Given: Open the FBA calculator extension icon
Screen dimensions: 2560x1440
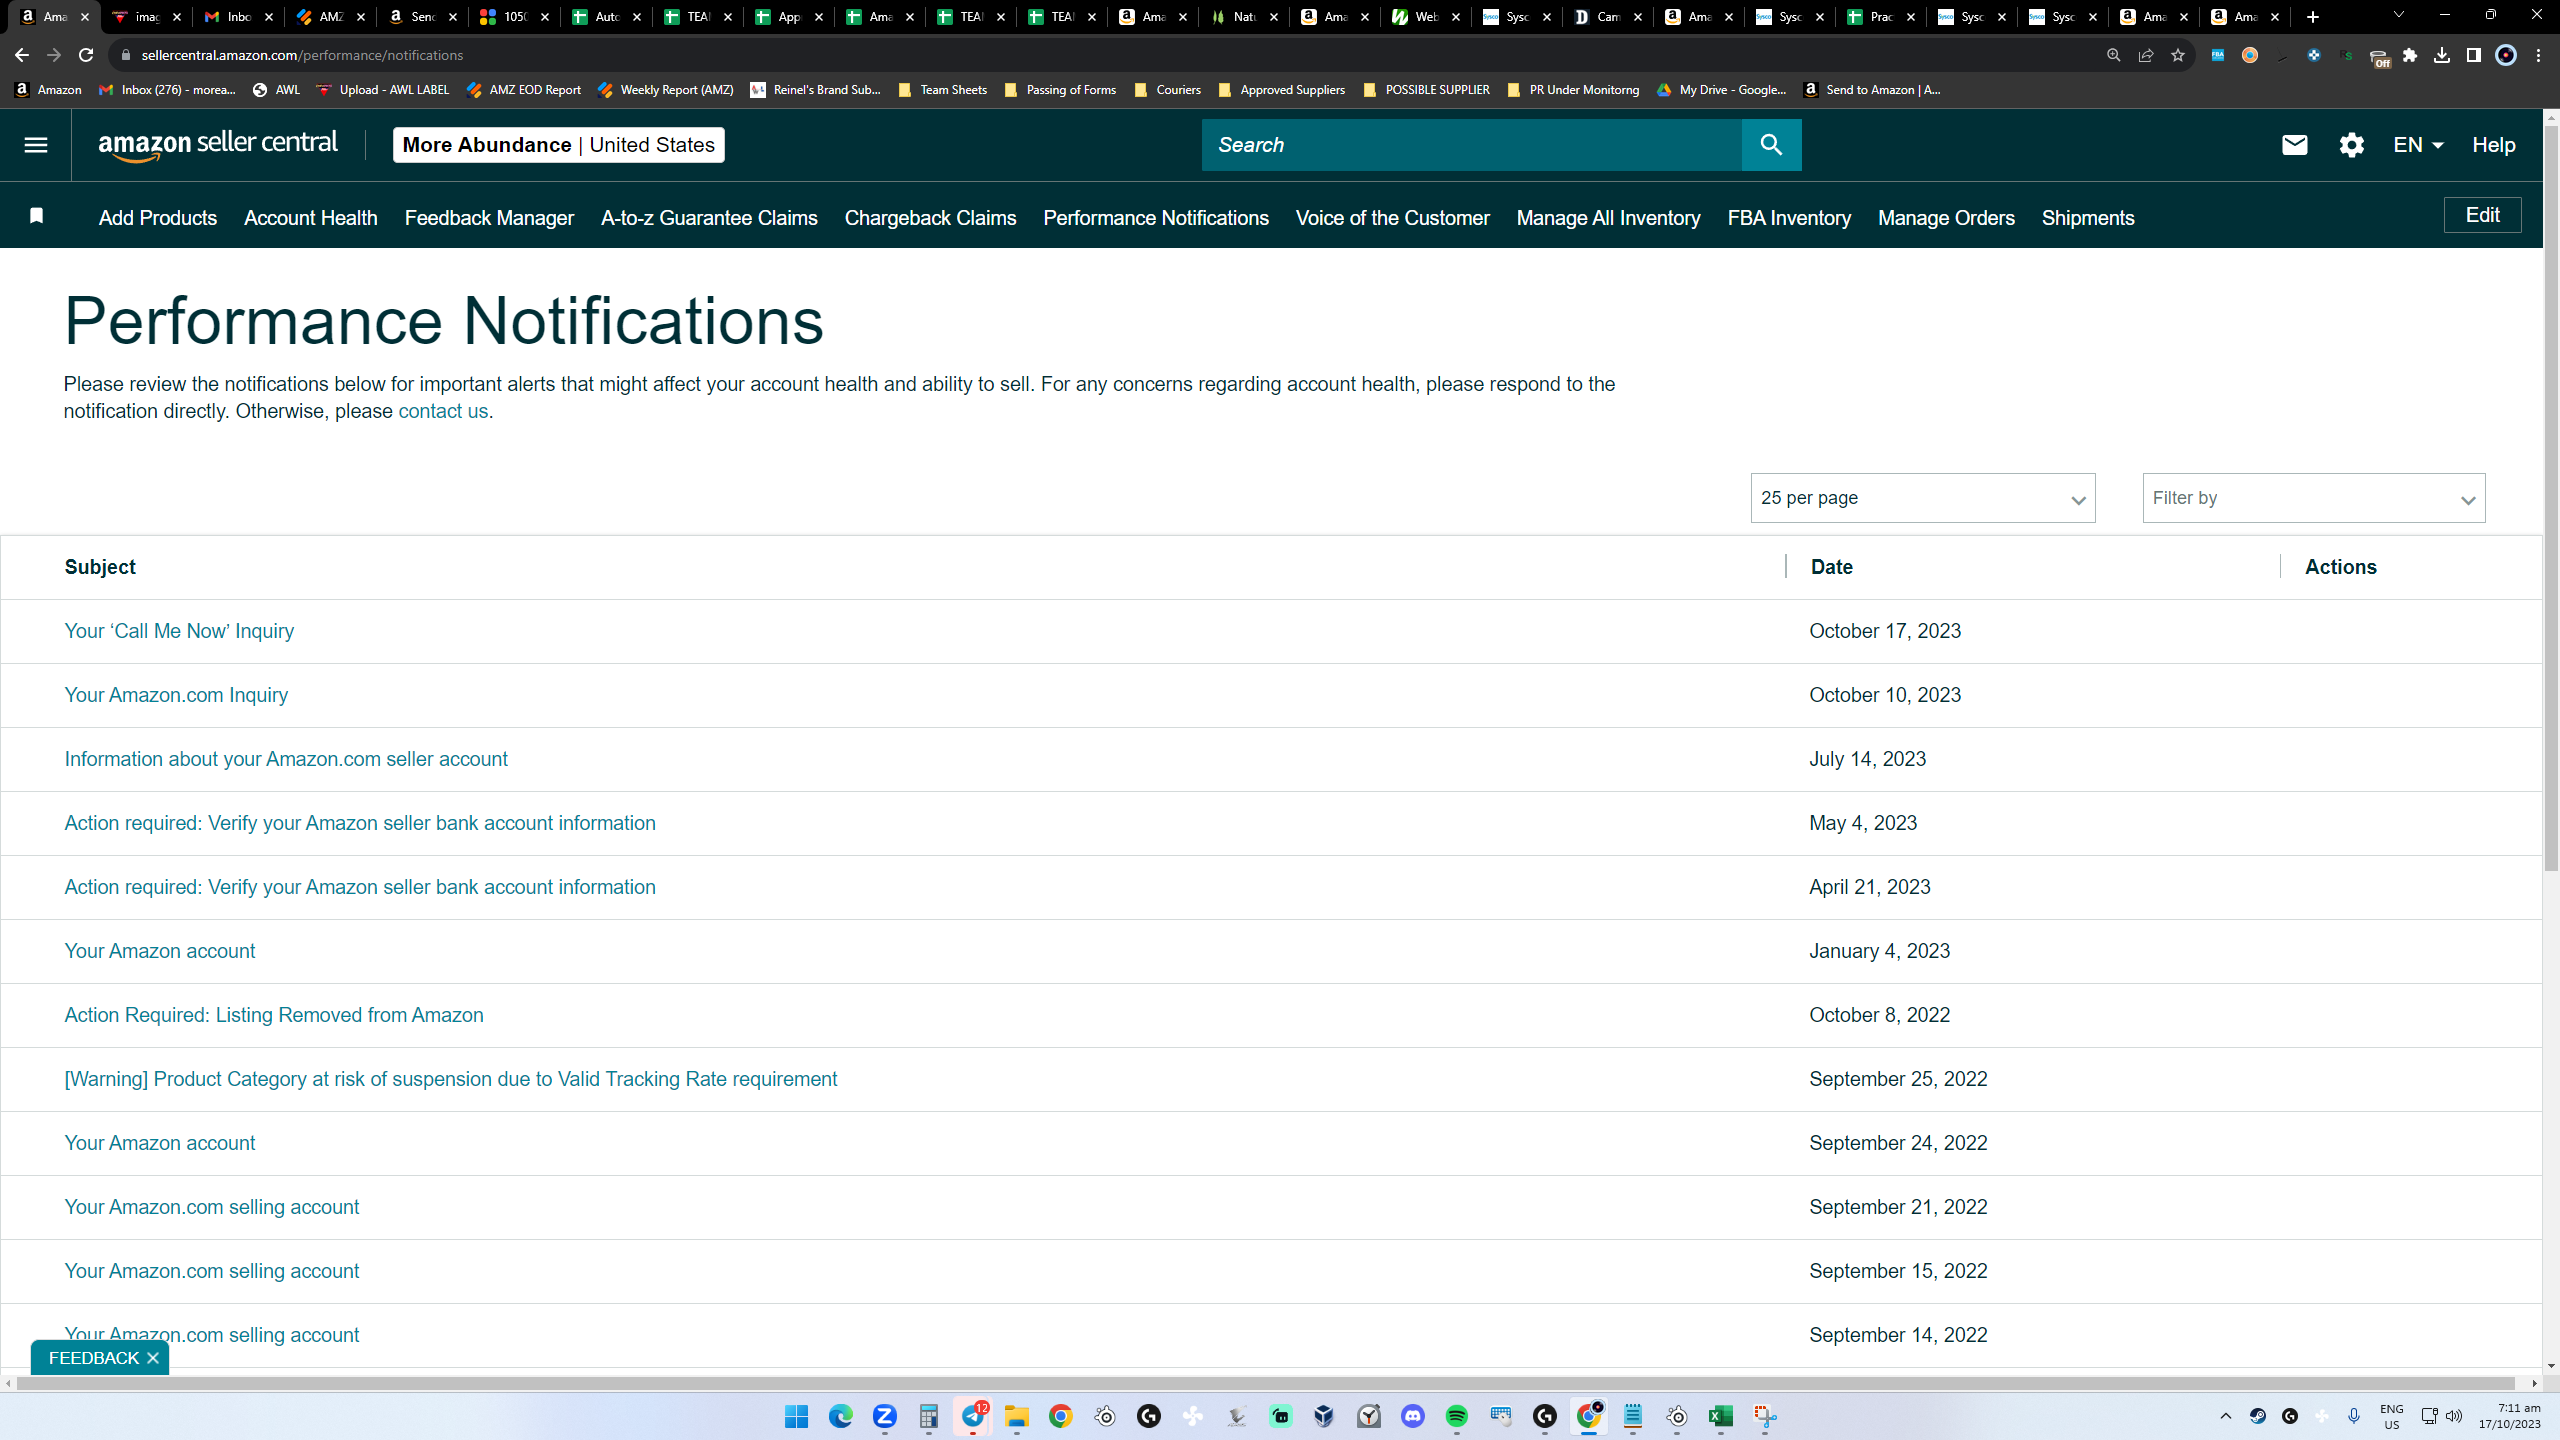Looking at the screenshot, I should coord(2218,55).
